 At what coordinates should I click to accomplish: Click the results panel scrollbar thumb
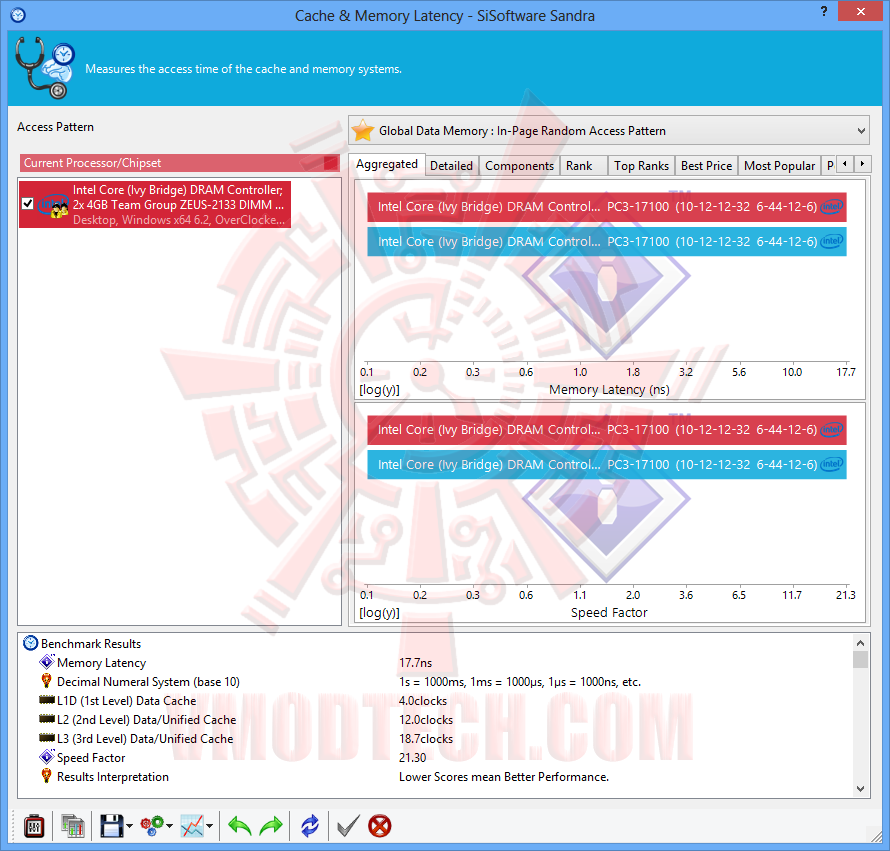pyautogui.click(x=860, y=660)
